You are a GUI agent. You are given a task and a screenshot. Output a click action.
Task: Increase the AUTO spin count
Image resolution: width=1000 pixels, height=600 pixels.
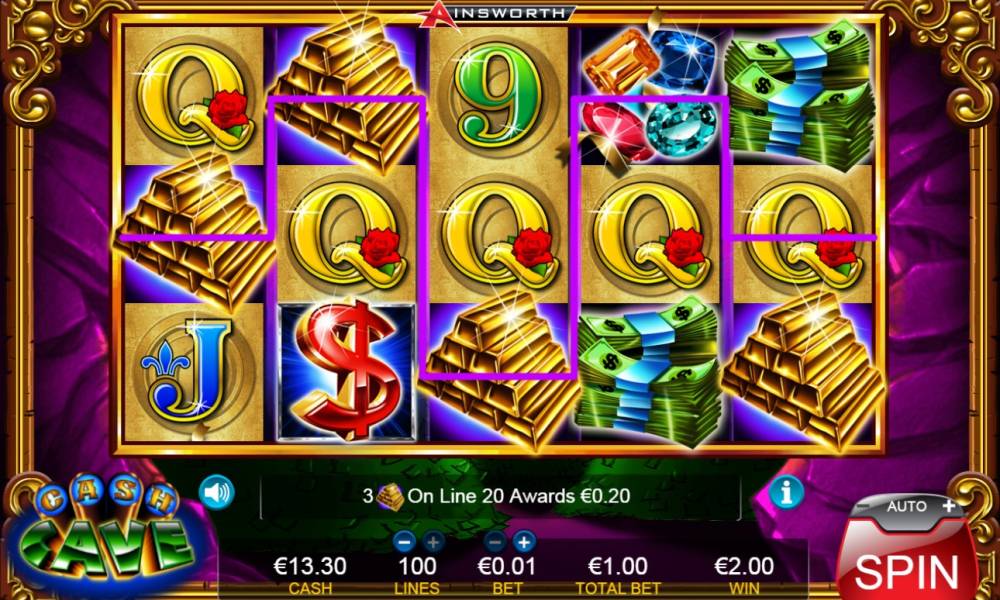pyautogui.click(x=949, y=506)
